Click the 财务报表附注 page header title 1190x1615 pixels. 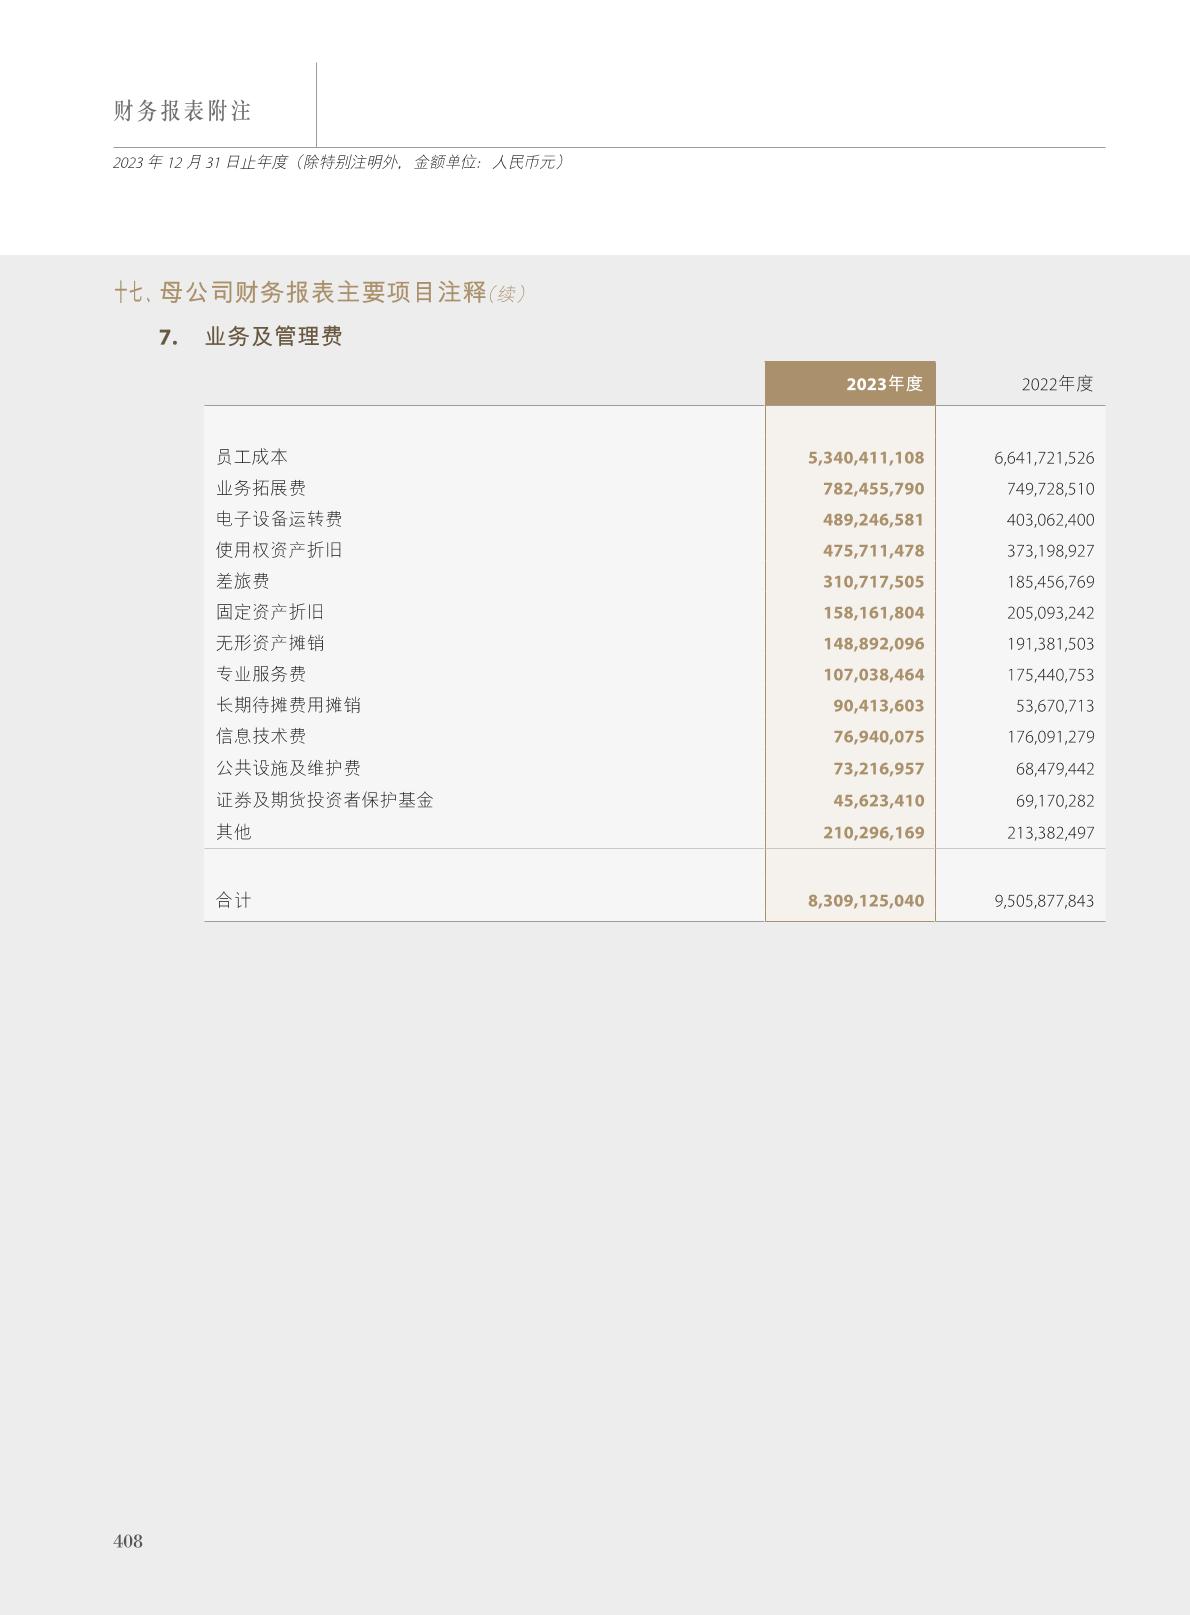pyautogui.click(x=182, y=111)
